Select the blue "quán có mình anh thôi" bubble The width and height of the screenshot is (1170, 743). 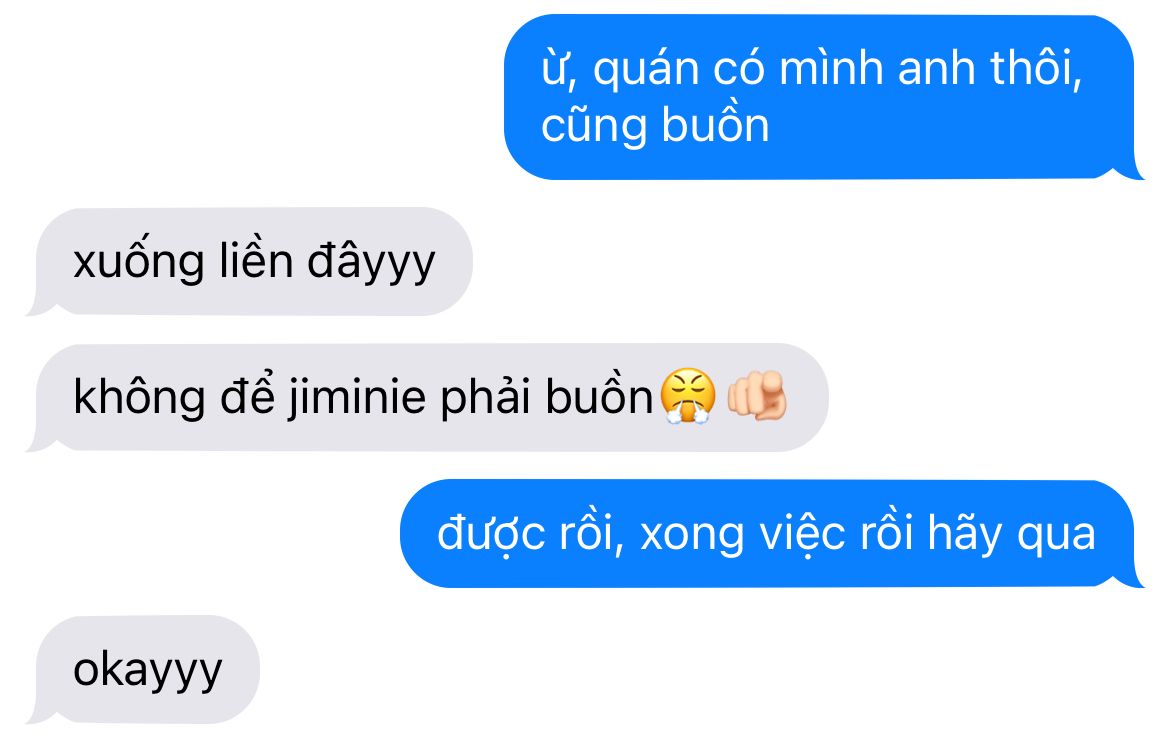click(x=824, y=97)
